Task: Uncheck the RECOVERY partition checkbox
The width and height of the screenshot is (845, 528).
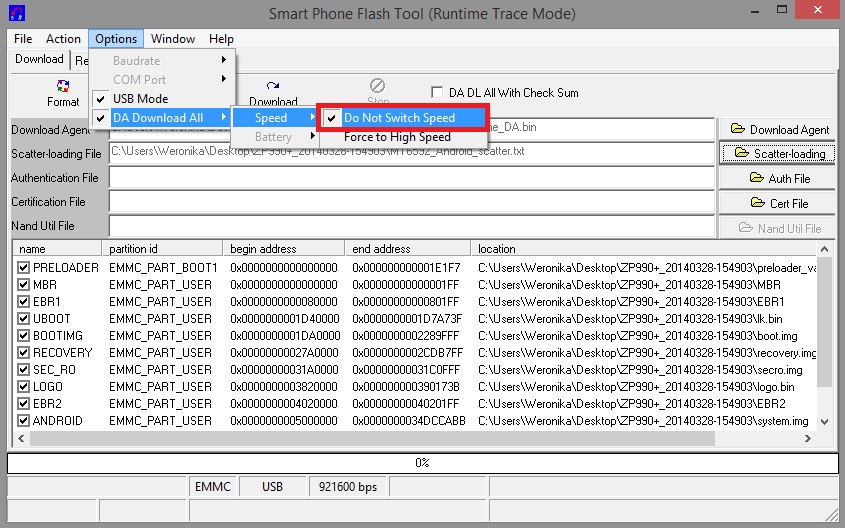Action: click(x=24, y=353)
